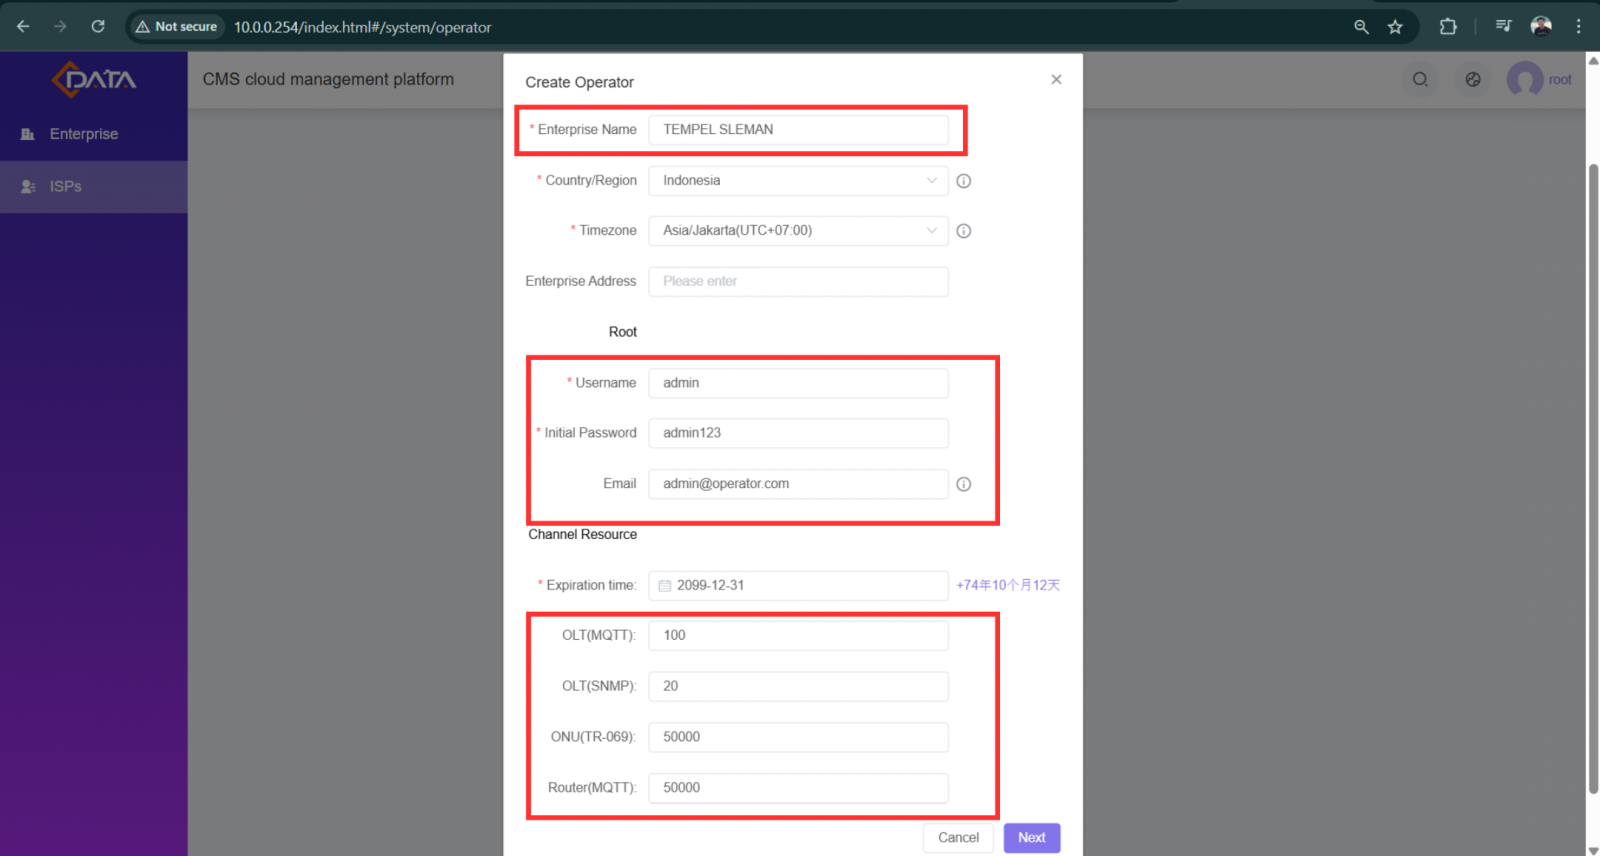This screenshot has width=1600, height=856.
Task: Bookmark this page with star icon
Action: click(x=1395, y=27)
